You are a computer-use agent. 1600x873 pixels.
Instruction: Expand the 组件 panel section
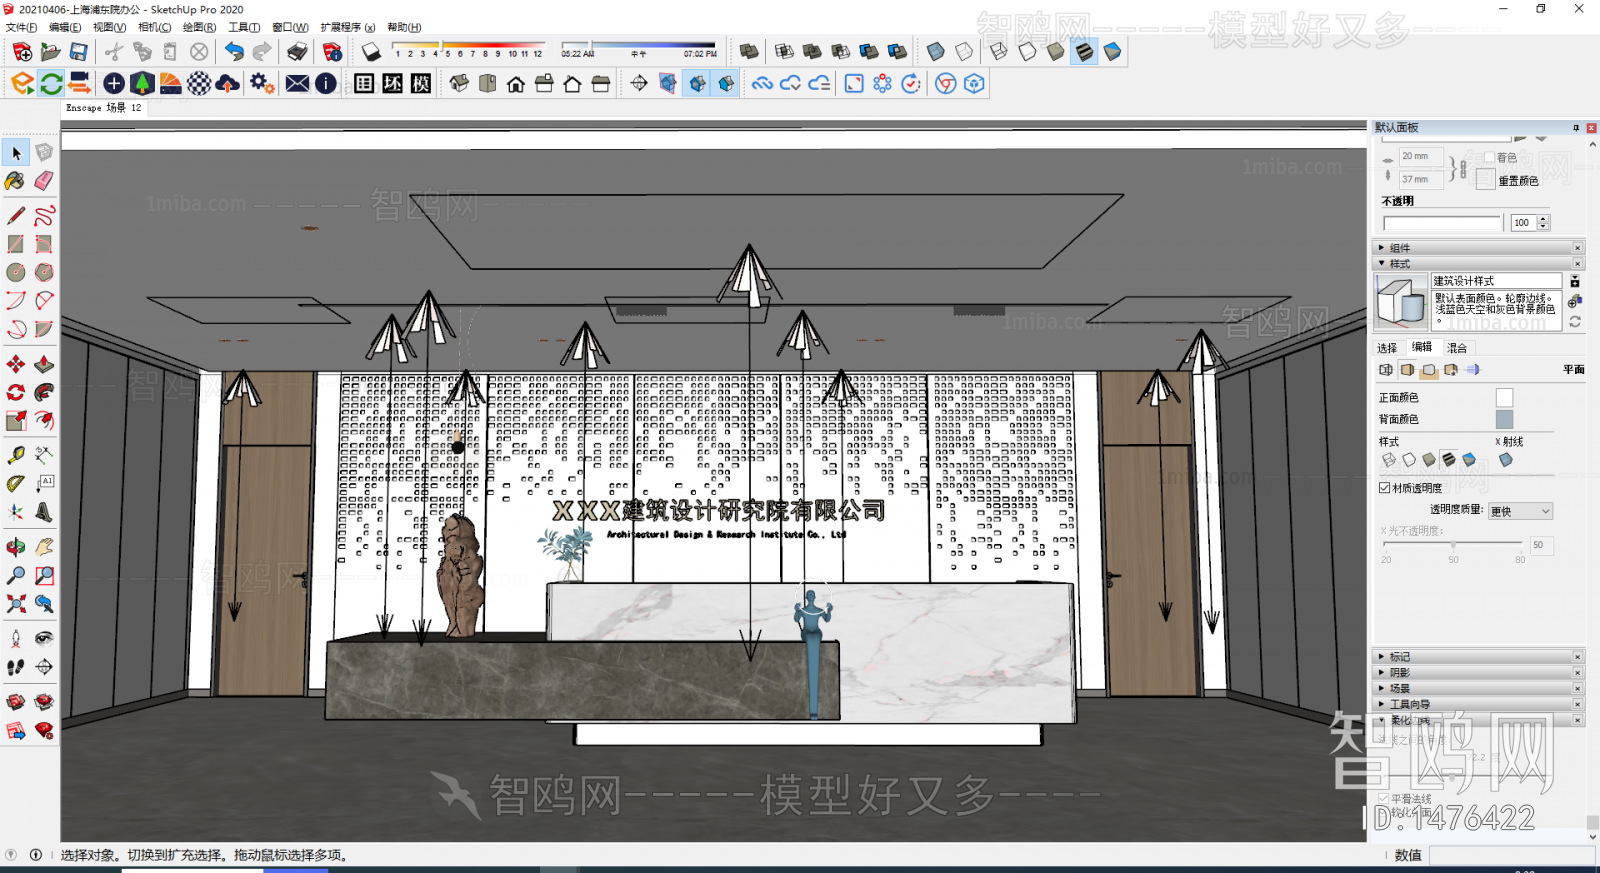coord(1477,247)
